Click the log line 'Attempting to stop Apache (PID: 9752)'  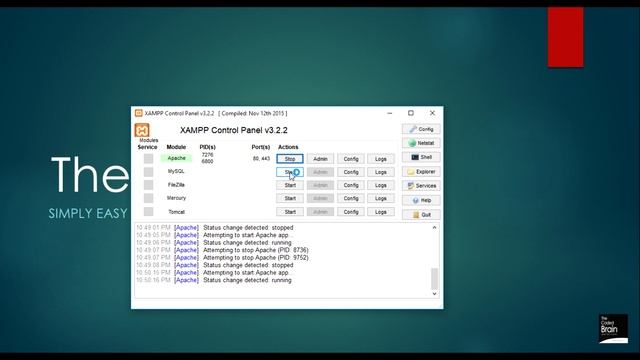[256, 258]
